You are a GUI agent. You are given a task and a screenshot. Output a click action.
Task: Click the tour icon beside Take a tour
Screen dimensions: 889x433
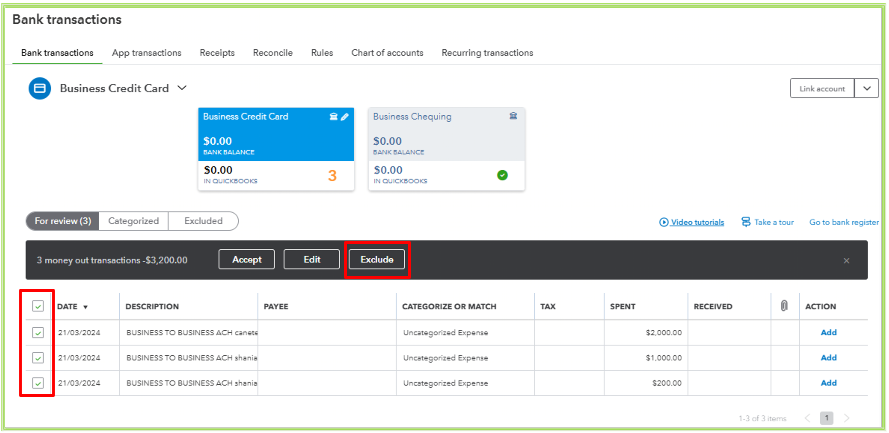click(746, 222)
